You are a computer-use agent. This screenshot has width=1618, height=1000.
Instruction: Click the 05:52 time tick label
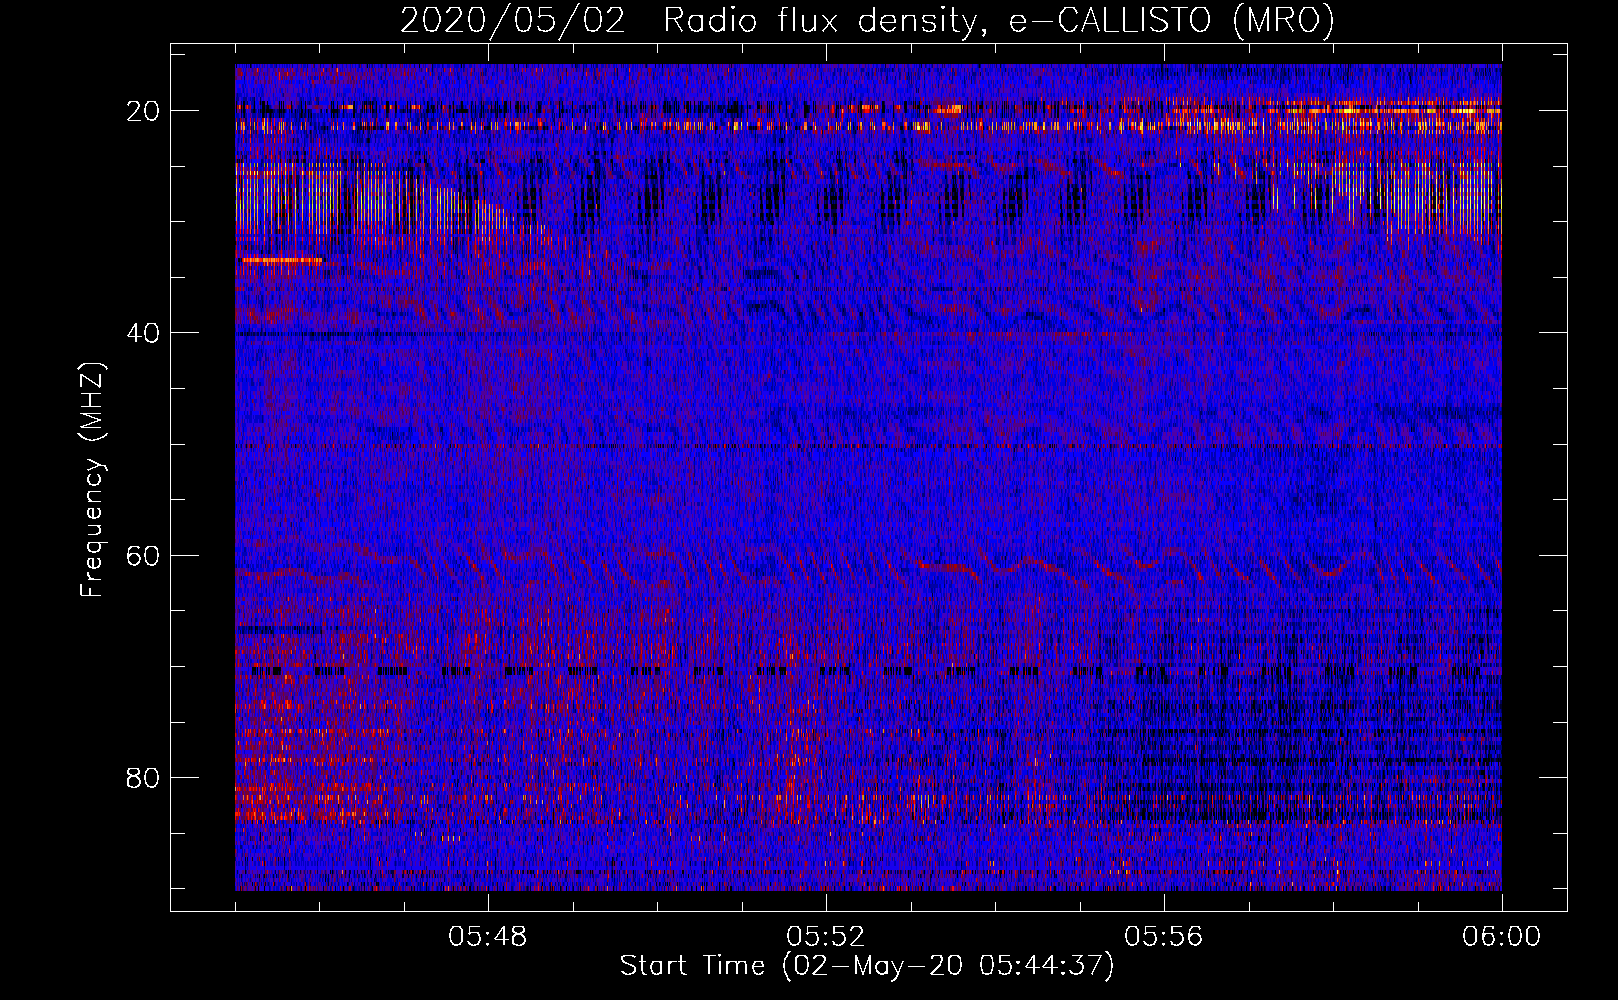[826, 937]
